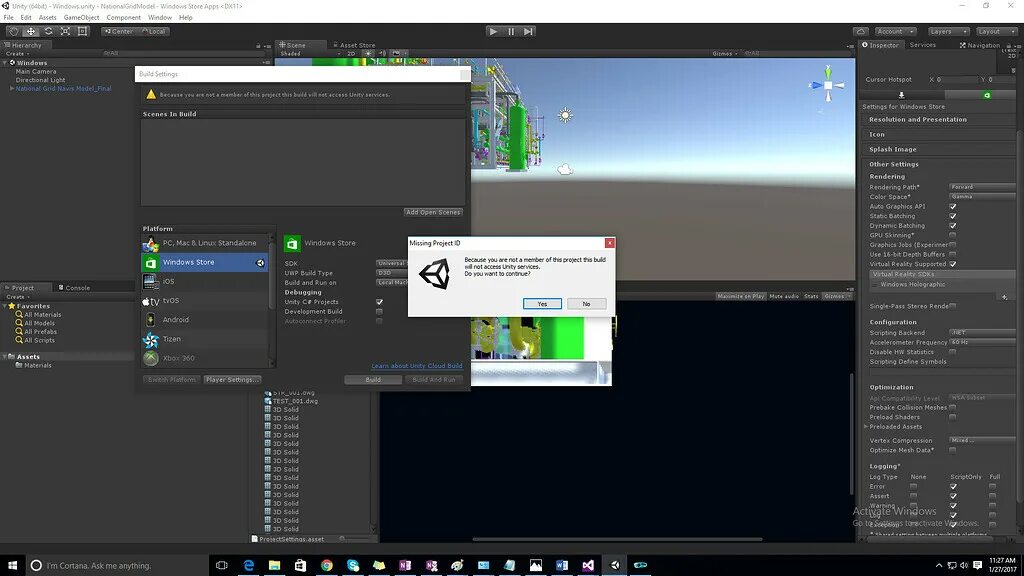Select iOS in the Platform list
This screenshot has height=576, width=1024.
coord(205,281)
